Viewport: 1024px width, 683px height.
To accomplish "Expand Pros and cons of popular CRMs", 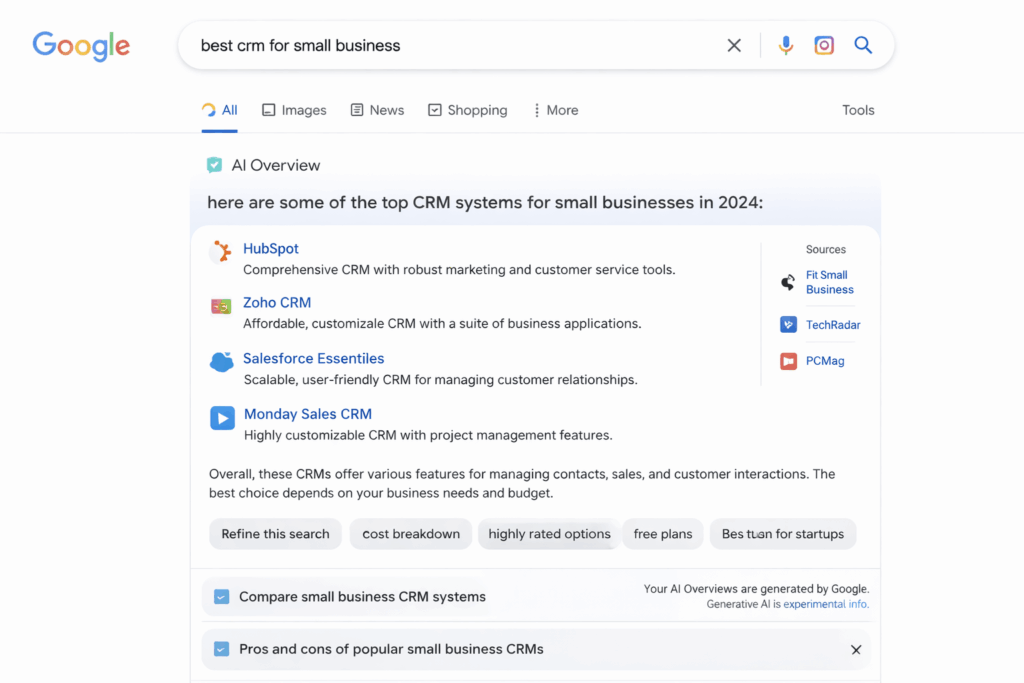I will coord(391,649).
